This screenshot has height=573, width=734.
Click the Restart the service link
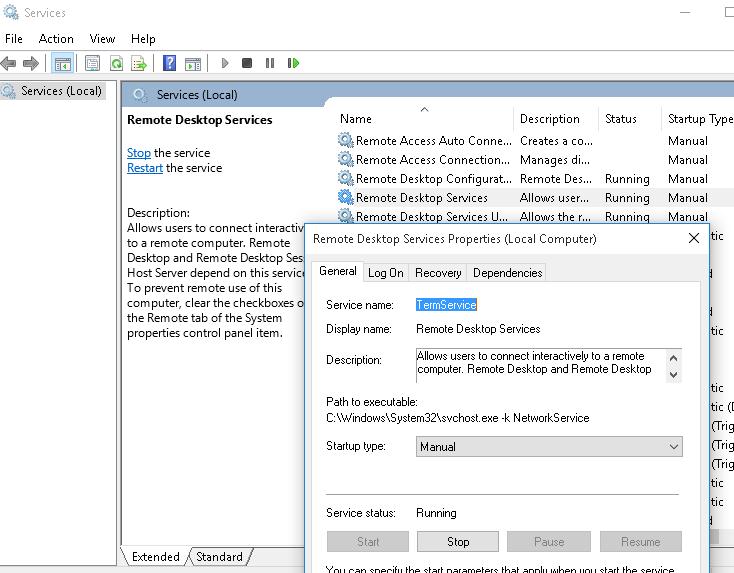click(145, 168)
